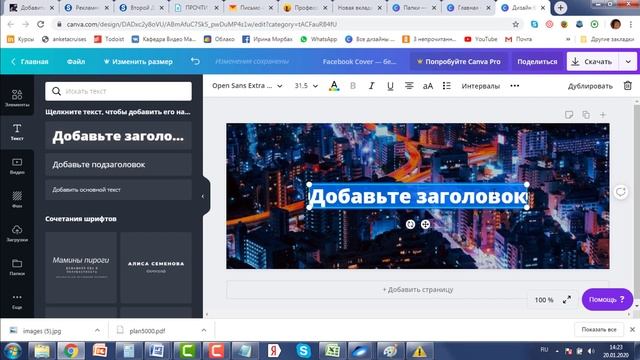Screen dimensions: 640x360
Task: Open the zoom level 100 % menu
Action: [544, 300]
